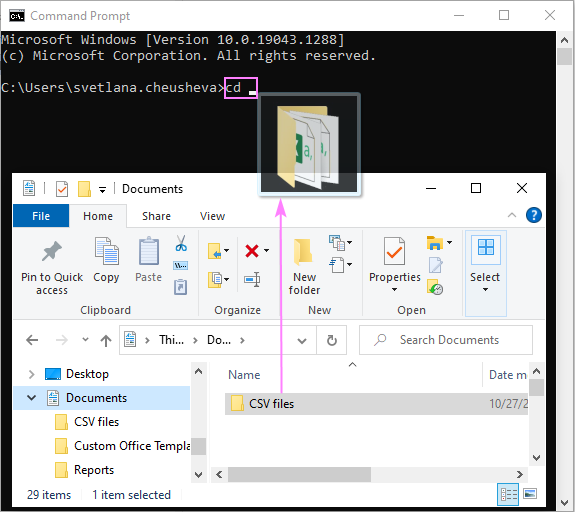The height and width of the screenshot is (512, 575).
Task: Collapse the ribbon with chevron
Action: click(512, 215)
